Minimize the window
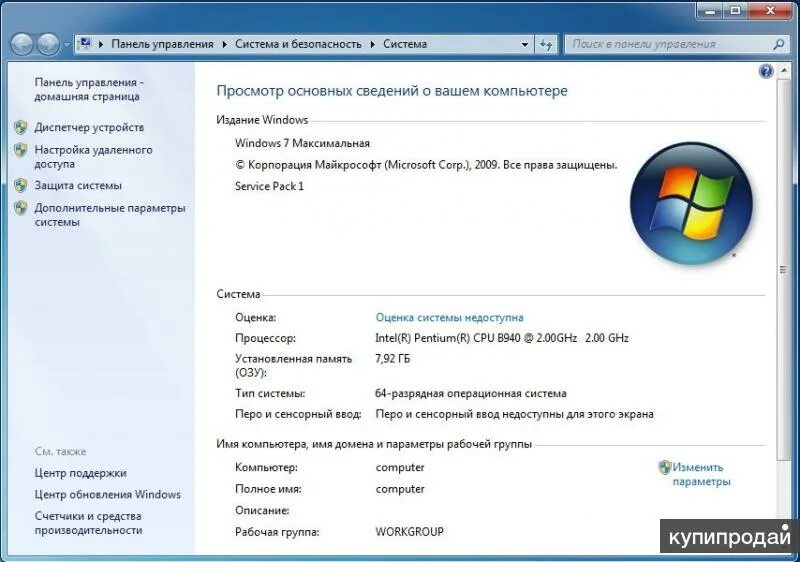Image resolution: width=800 pixels, height=562 pixels. point(710,10)
